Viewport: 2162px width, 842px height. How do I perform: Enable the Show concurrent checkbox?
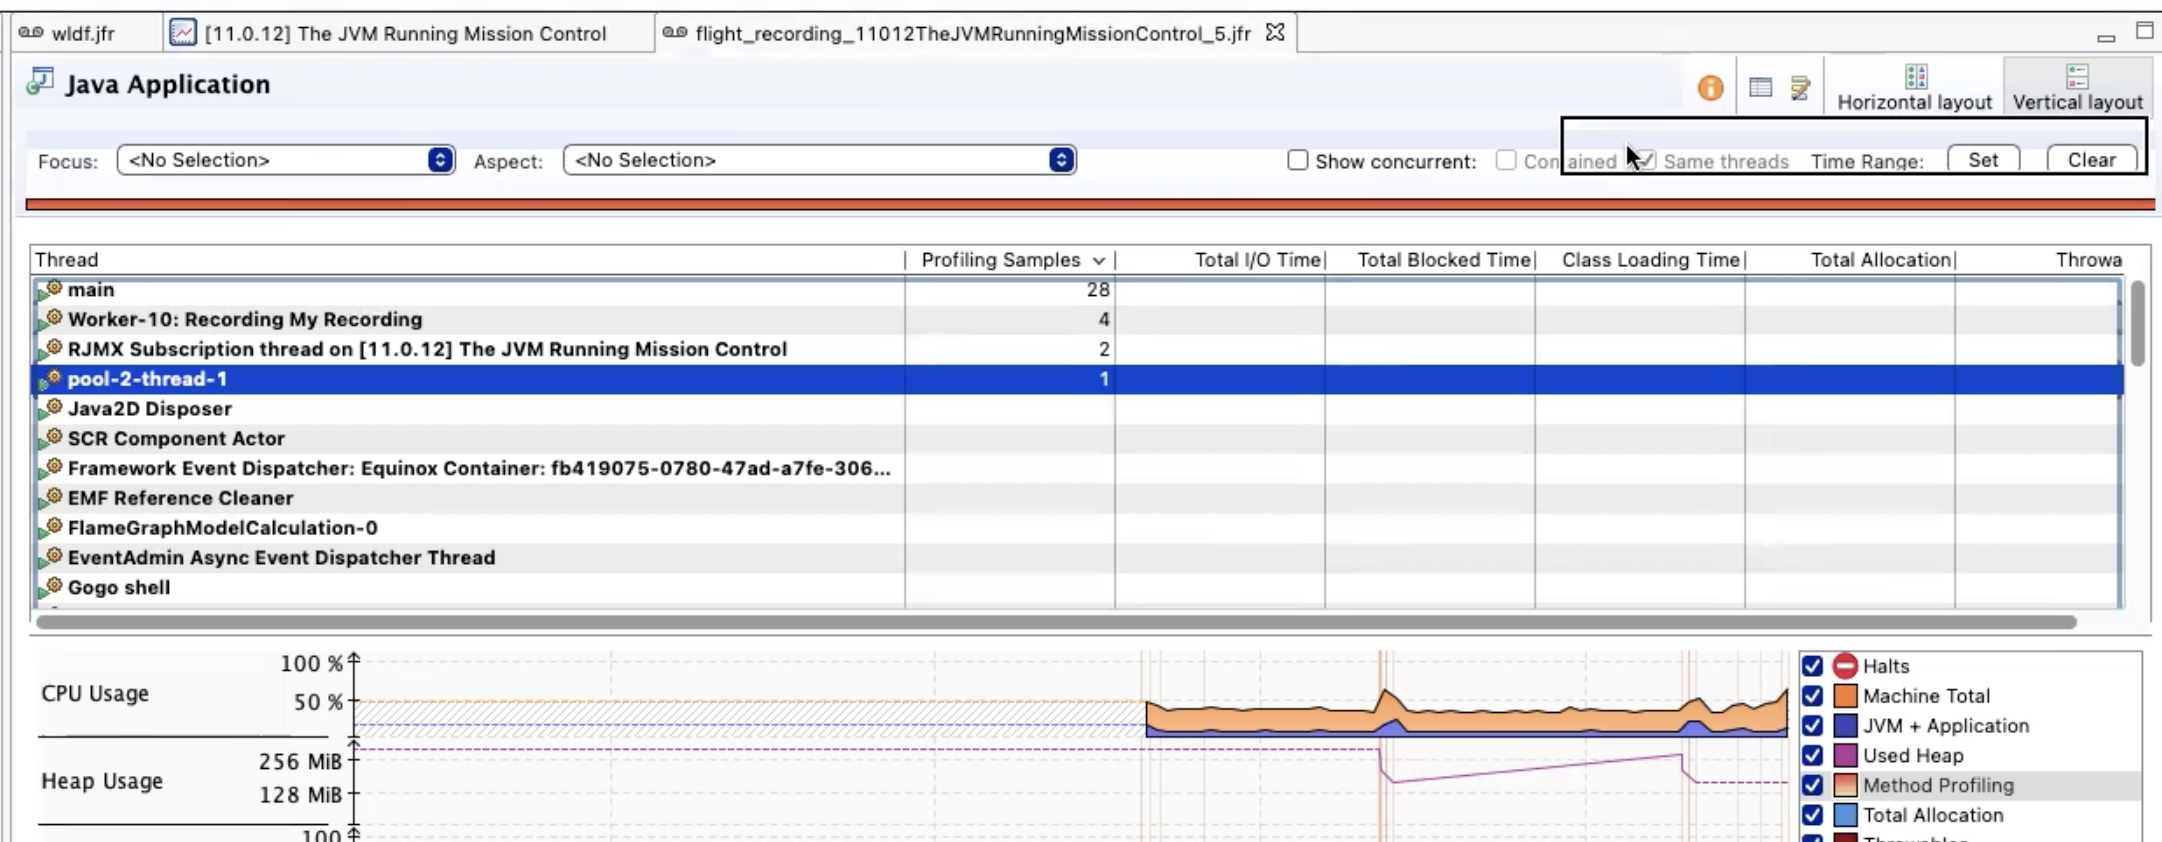point(1298,160)
